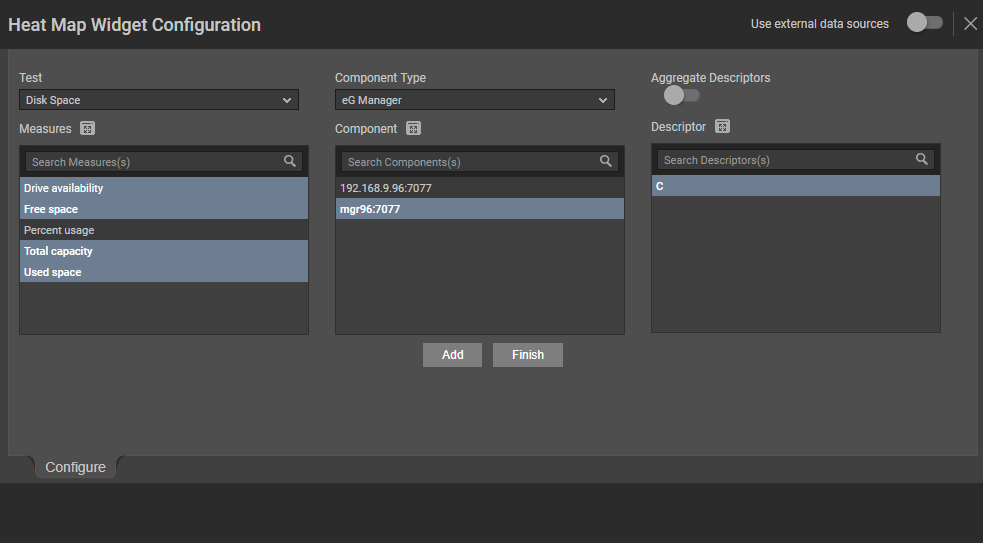Focus the Search Measures input field
983x543 pixels.
(x=153, y=162)
